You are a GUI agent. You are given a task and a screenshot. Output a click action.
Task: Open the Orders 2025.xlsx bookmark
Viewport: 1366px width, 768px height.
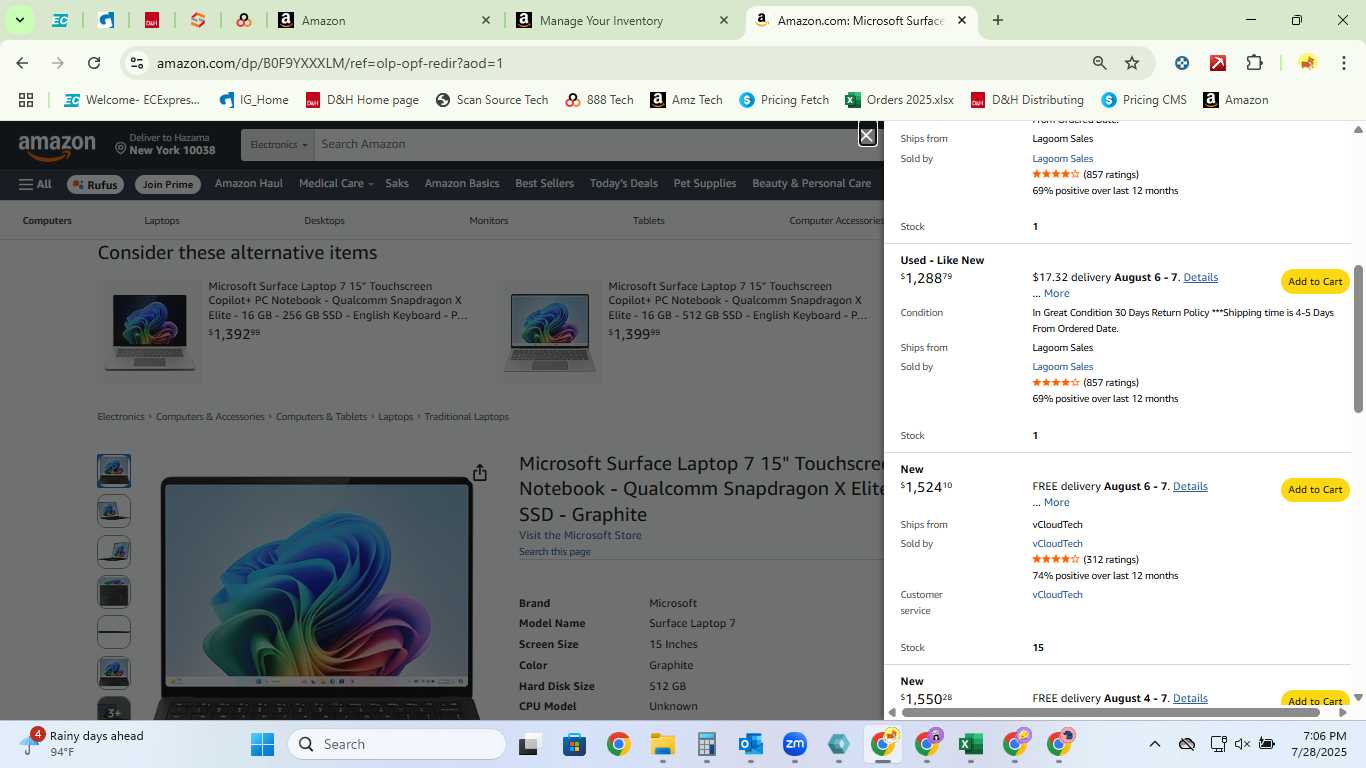899,100
